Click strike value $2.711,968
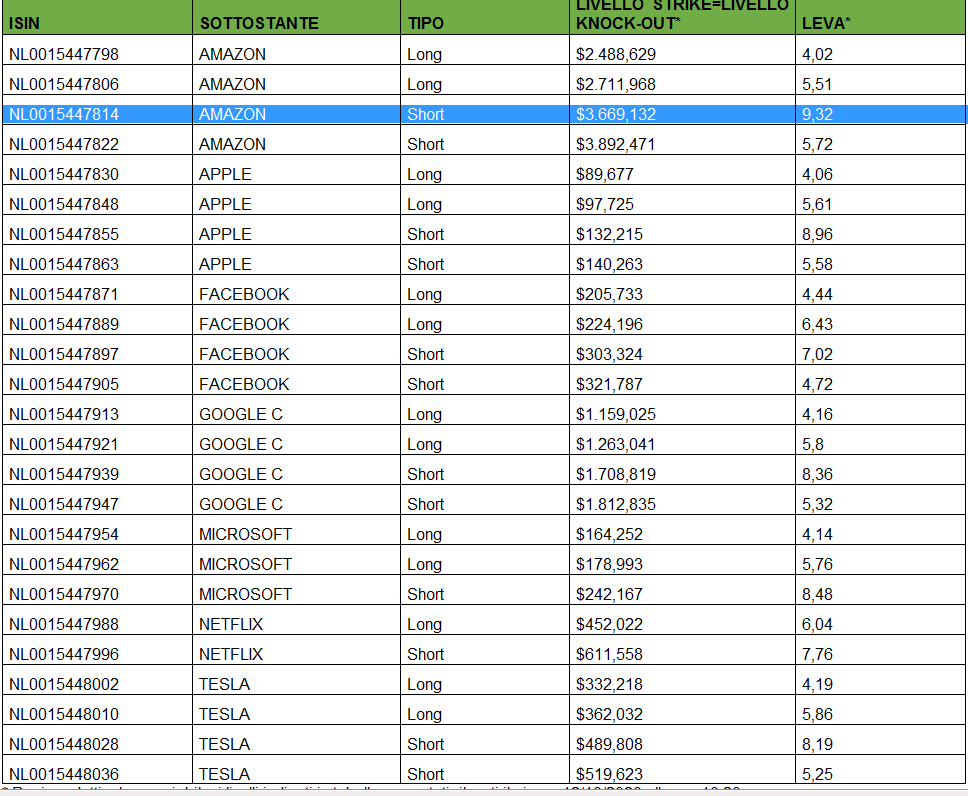 (x=615, y=84)
